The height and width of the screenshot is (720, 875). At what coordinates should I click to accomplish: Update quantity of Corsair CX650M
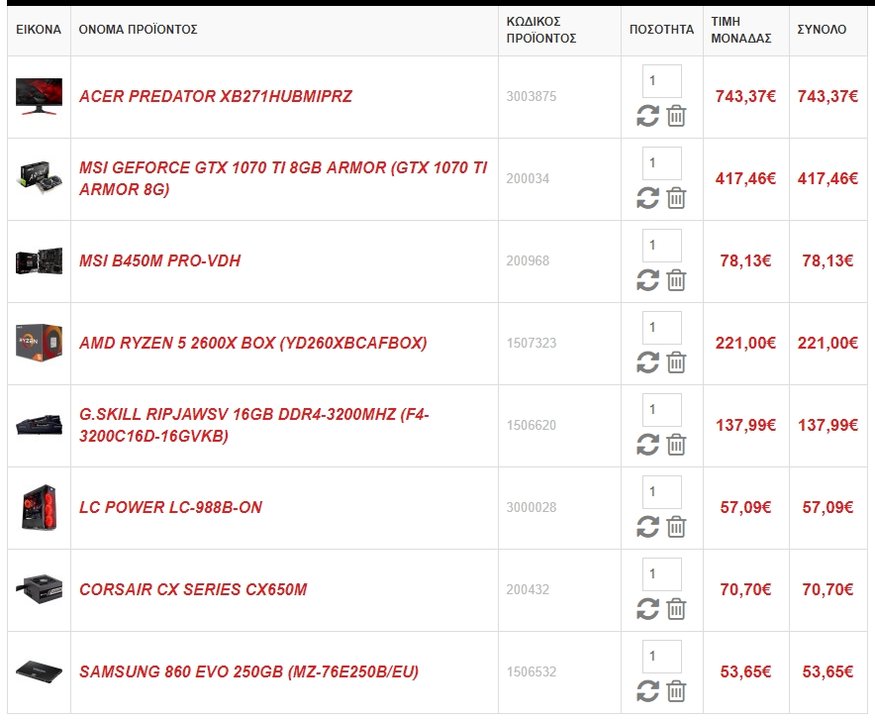(x=647, y=609)
